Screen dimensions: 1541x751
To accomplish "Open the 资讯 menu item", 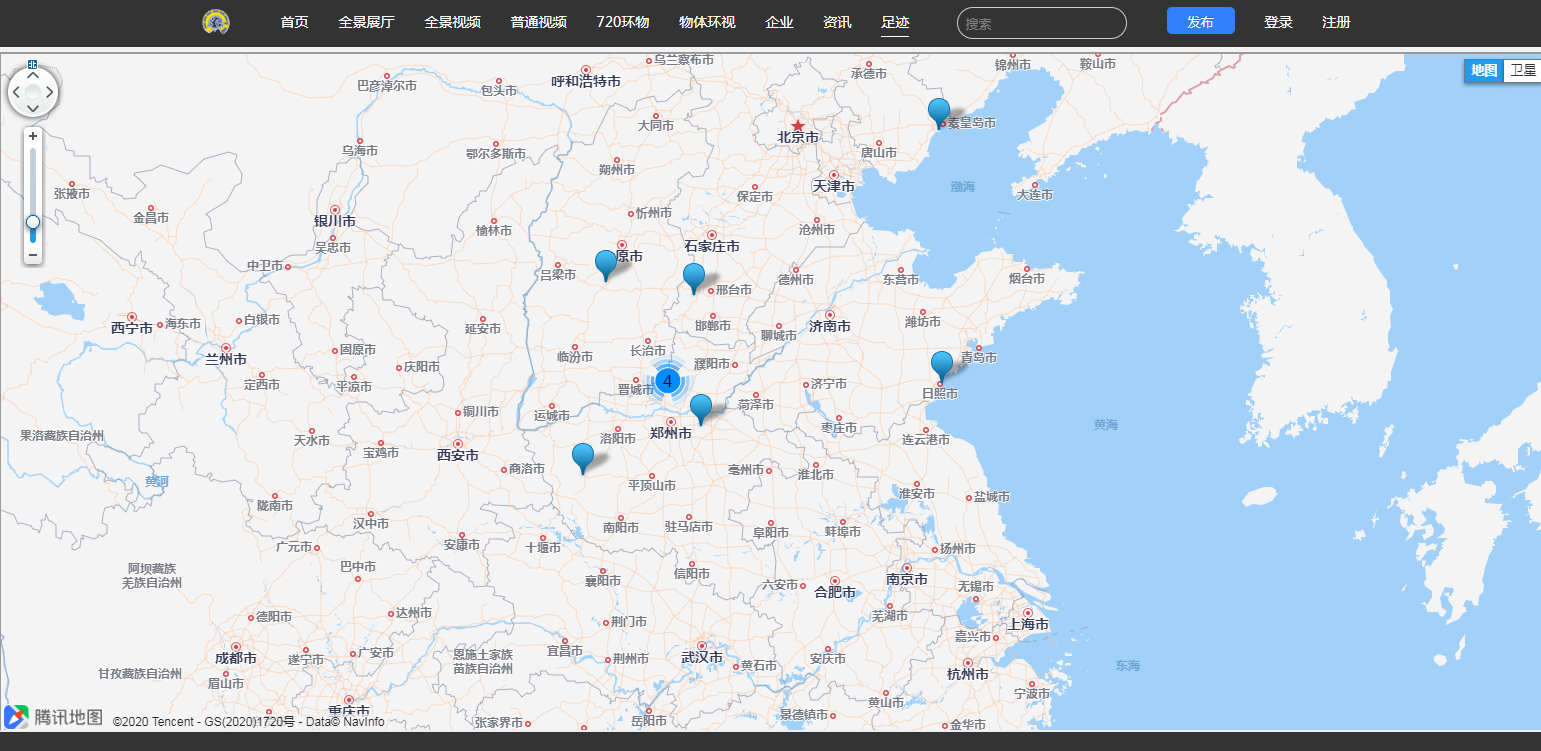I will [x=836, y=21].
